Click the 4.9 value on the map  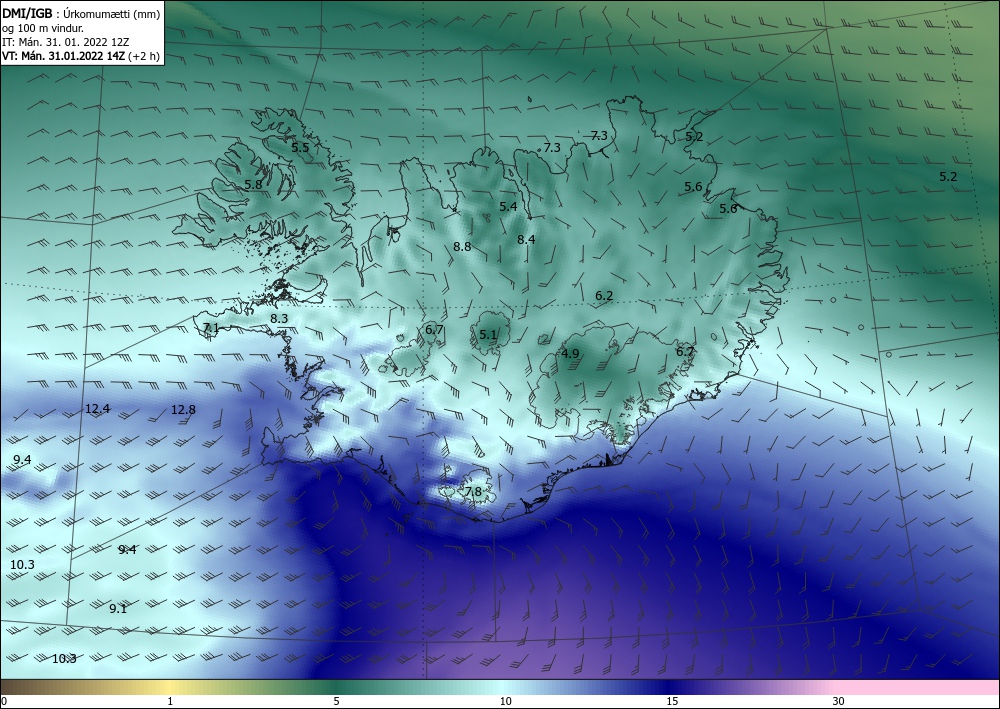(570, 353)
